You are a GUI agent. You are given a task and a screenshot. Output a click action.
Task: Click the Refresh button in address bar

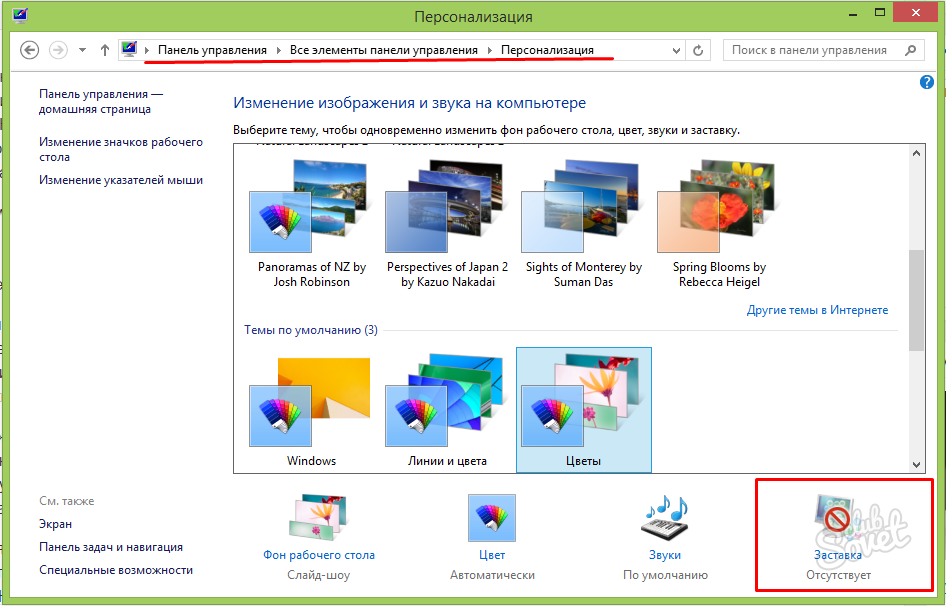(699, 50)
